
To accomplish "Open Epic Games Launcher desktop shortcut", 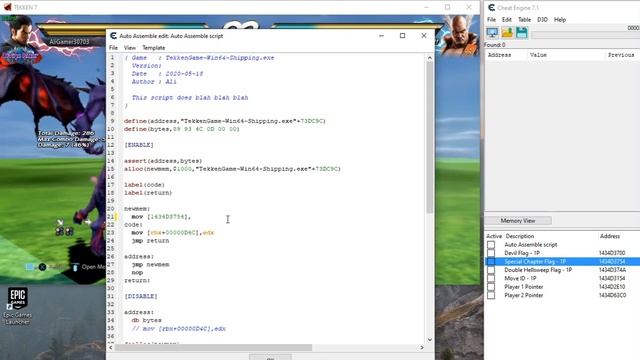I will [x=17, y=306].
